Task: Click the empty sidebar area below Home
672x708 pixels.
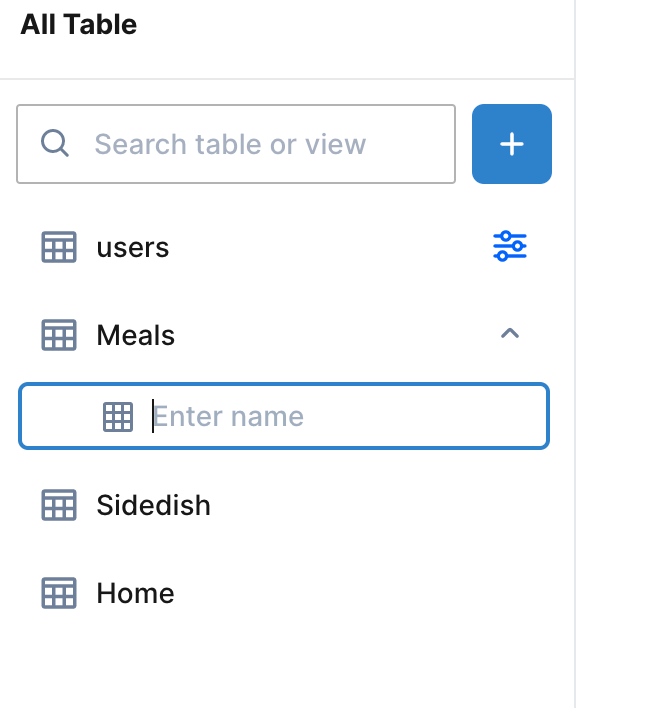Action: [x=280, y=660]
